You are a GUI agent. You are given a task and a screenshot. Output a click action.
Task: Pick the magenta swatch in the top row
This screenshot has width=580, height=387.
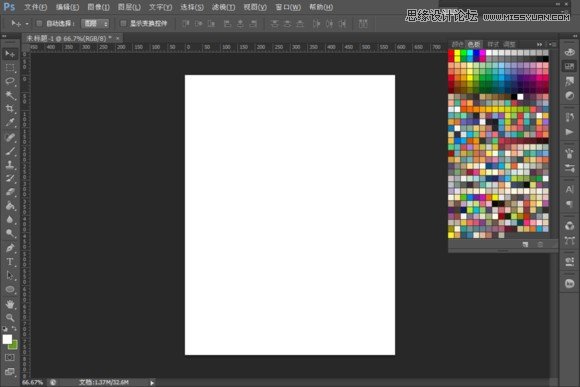pyautogui.click(x=482, y=53)
